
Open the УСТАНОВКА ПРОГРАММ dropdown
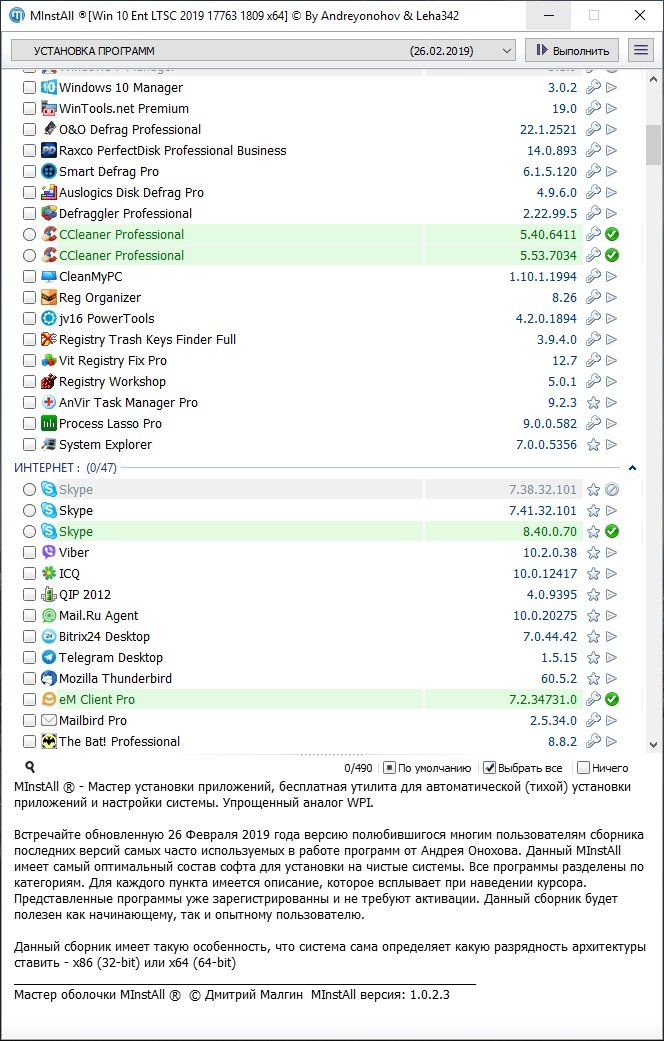click(x=264, y=50)
